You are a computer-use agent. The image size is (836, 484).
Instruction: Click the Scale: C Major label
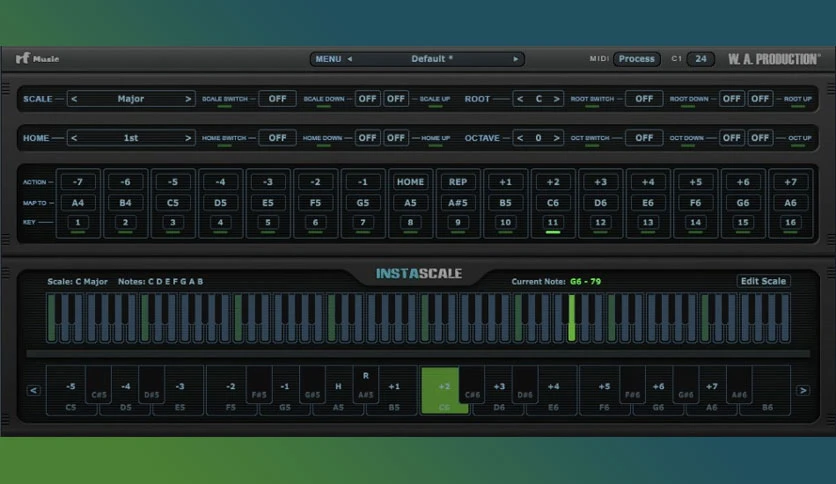coord(77,281)
